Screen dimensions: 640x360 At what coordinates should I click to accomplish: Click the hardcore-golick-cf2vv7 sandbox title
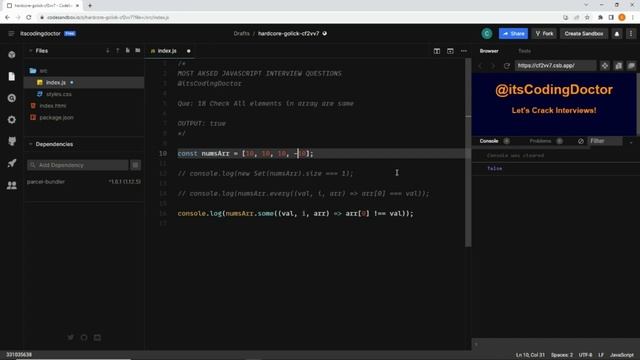(289, 33)
